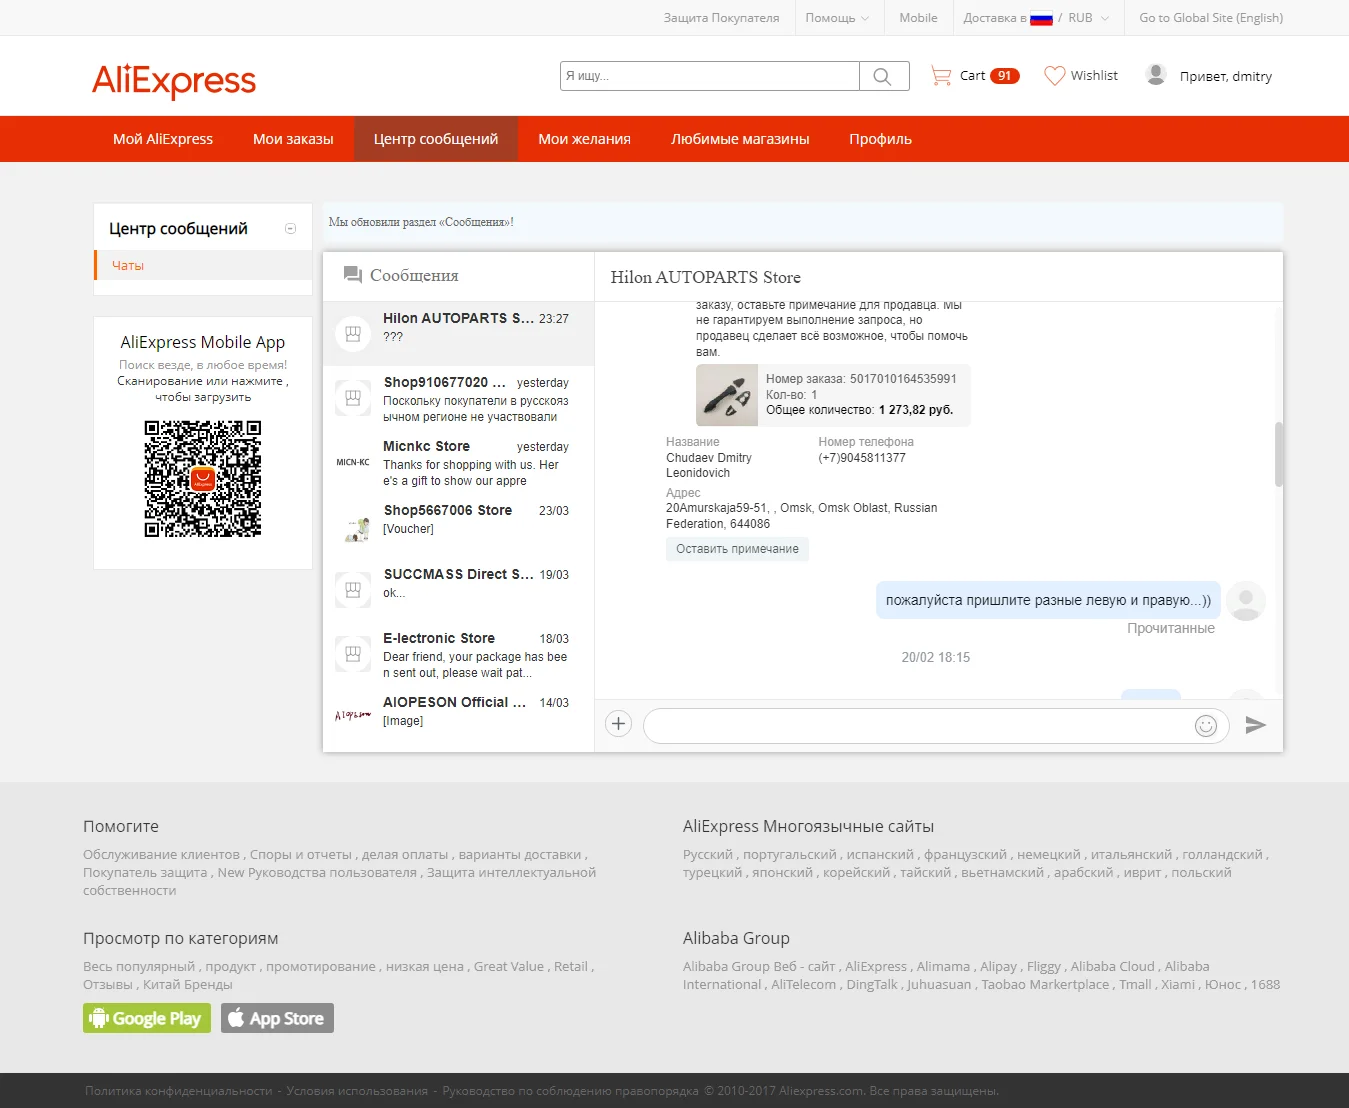The image size is (1349, 1108).
Task: Open the Micnkc Store chat conversation
Action: tap(459, 462)
